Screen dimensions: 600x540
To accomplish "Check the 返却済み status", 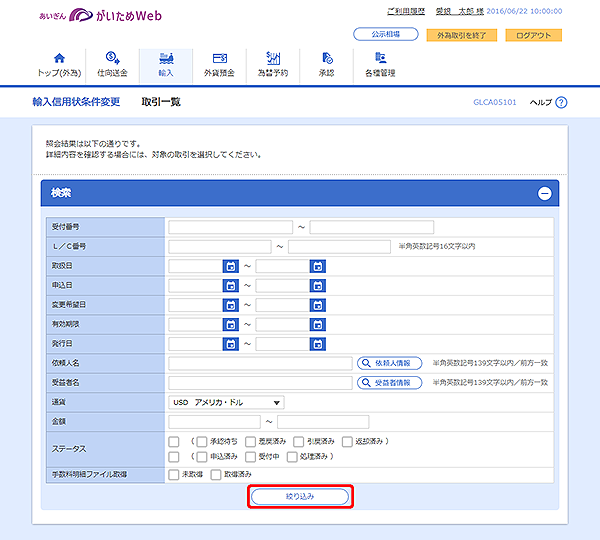I will pyautogui.click(x=347, y=442).
